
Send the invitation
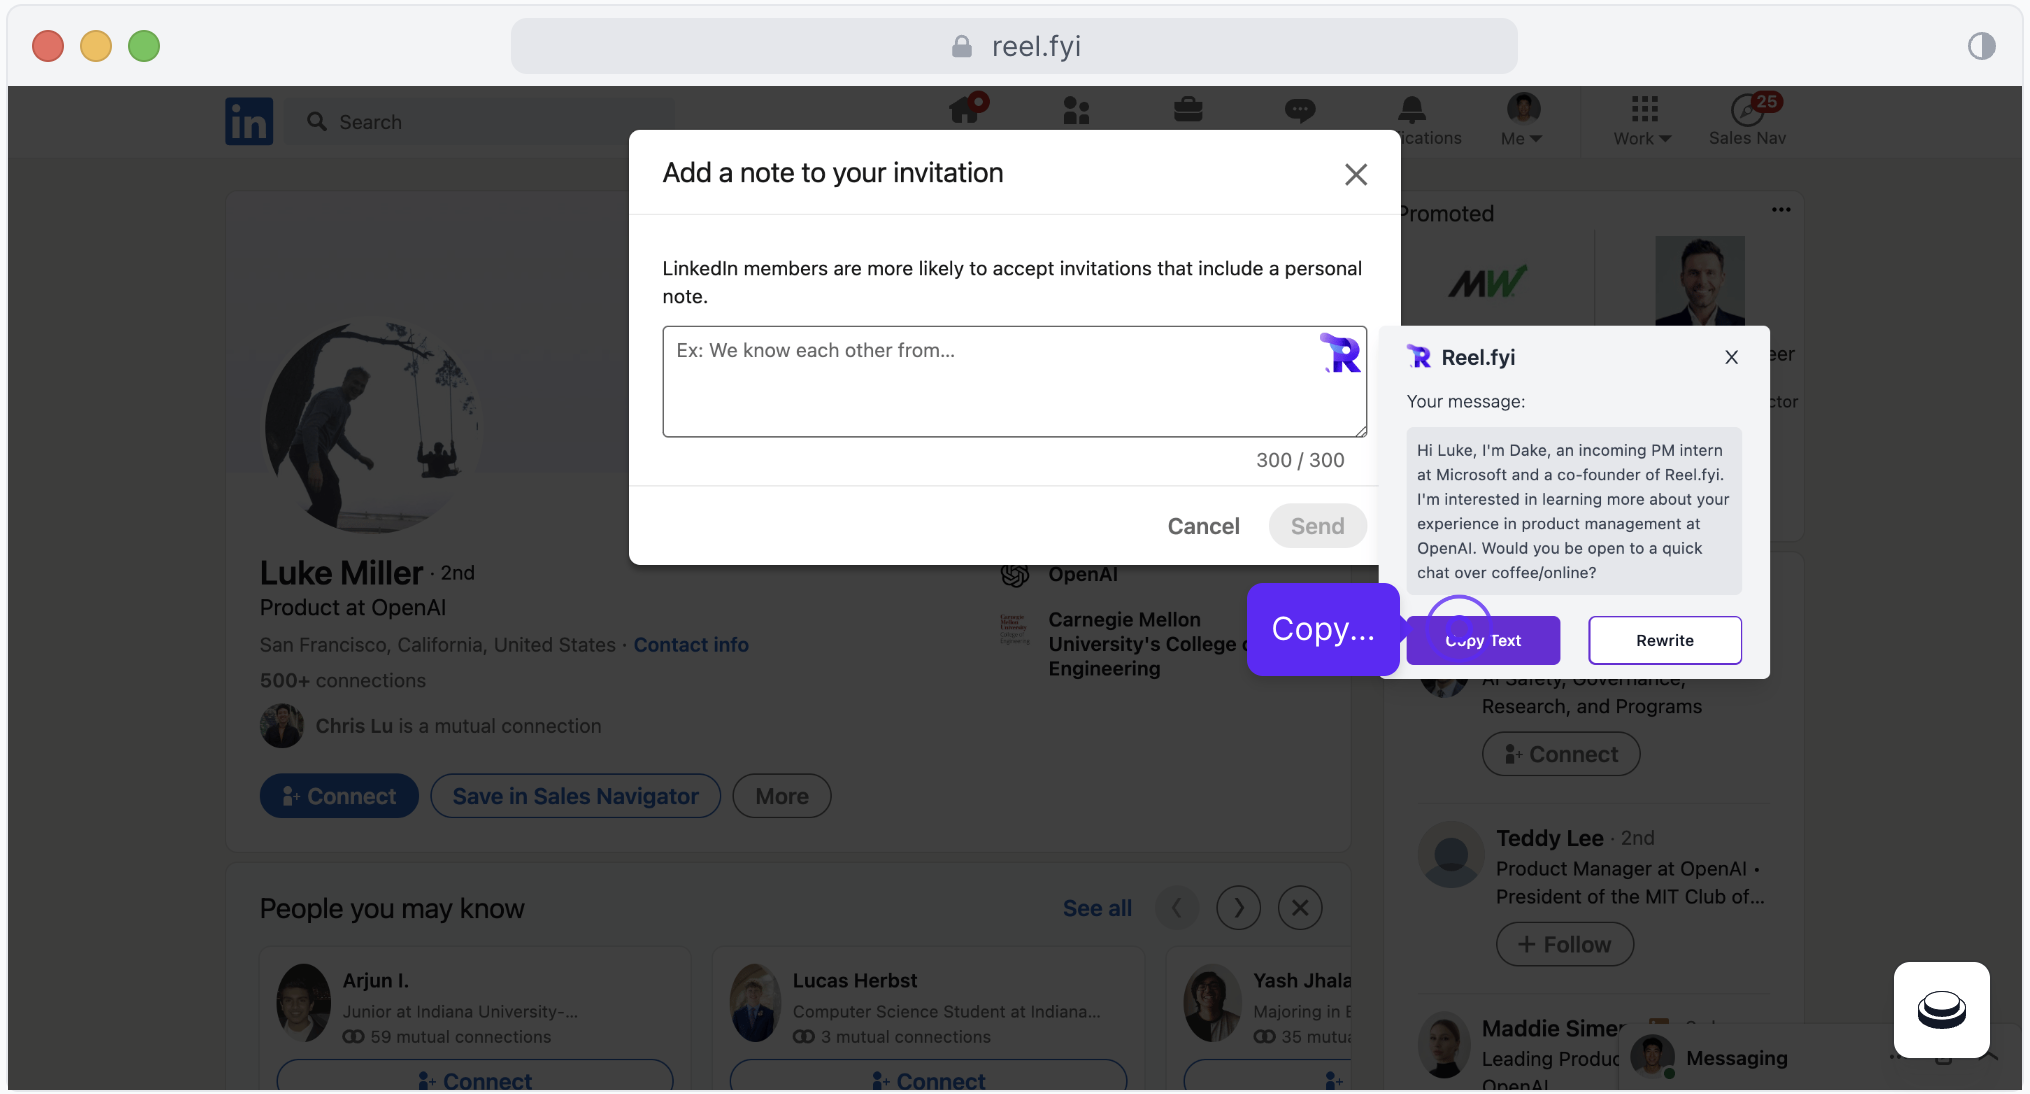pyautogui.click(x=1317, y=526)
